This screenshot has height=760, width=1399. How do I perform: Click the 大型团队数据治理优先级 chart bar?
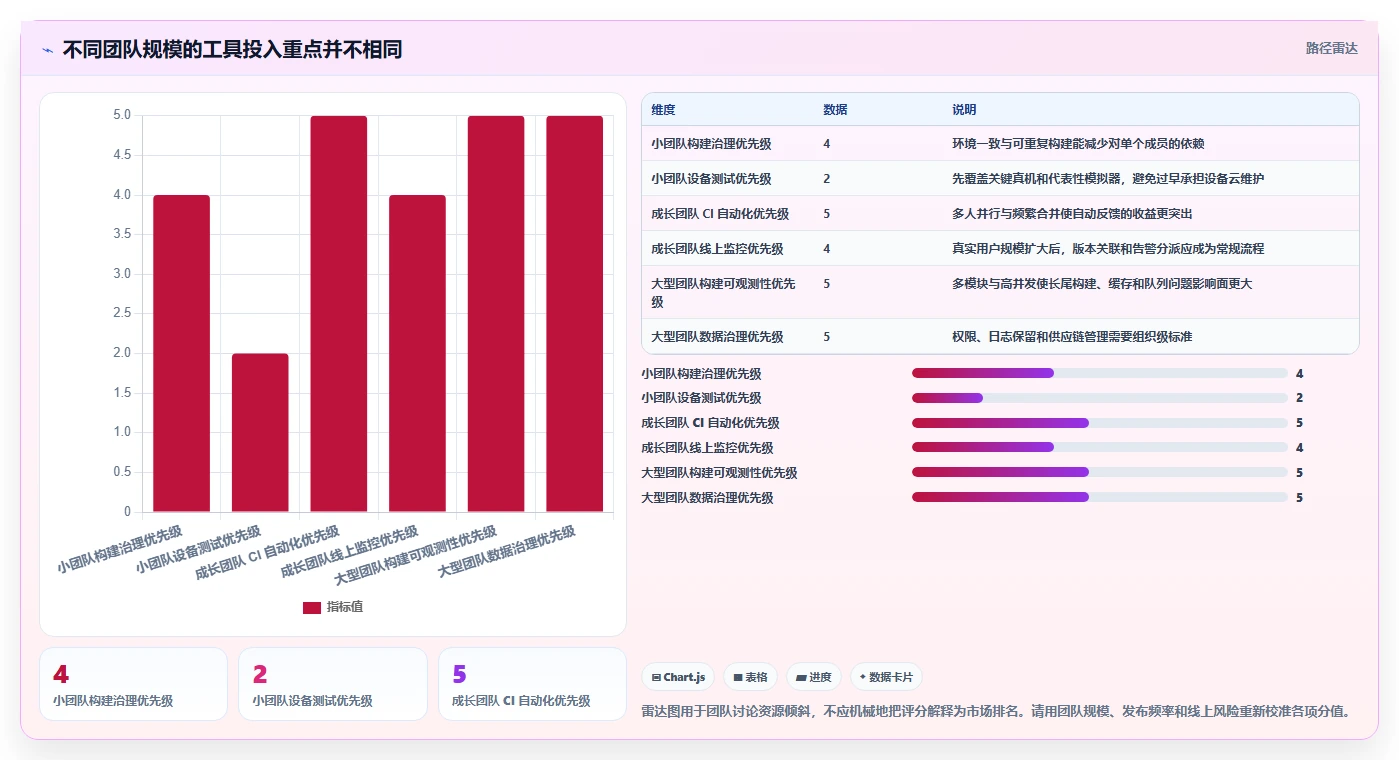coord(575,314)
